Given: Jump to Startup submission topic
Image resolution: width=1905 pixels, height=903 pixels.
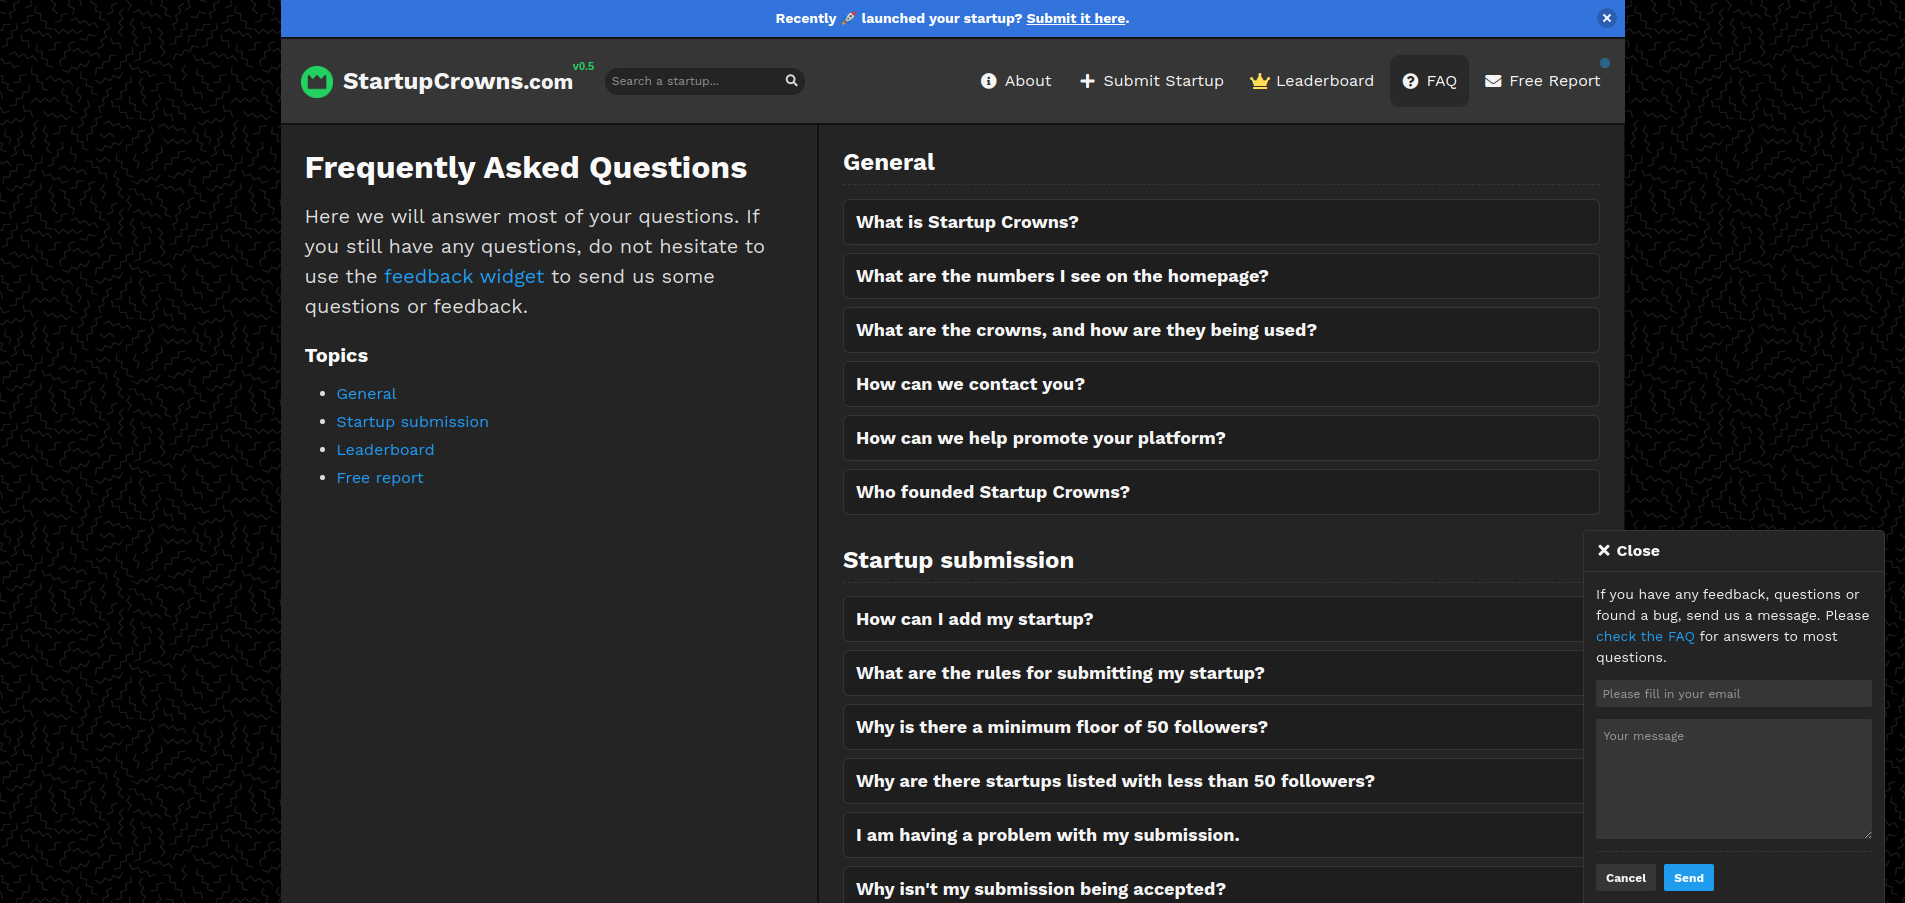Looking at the screenshot, I should tap(412, 422).
